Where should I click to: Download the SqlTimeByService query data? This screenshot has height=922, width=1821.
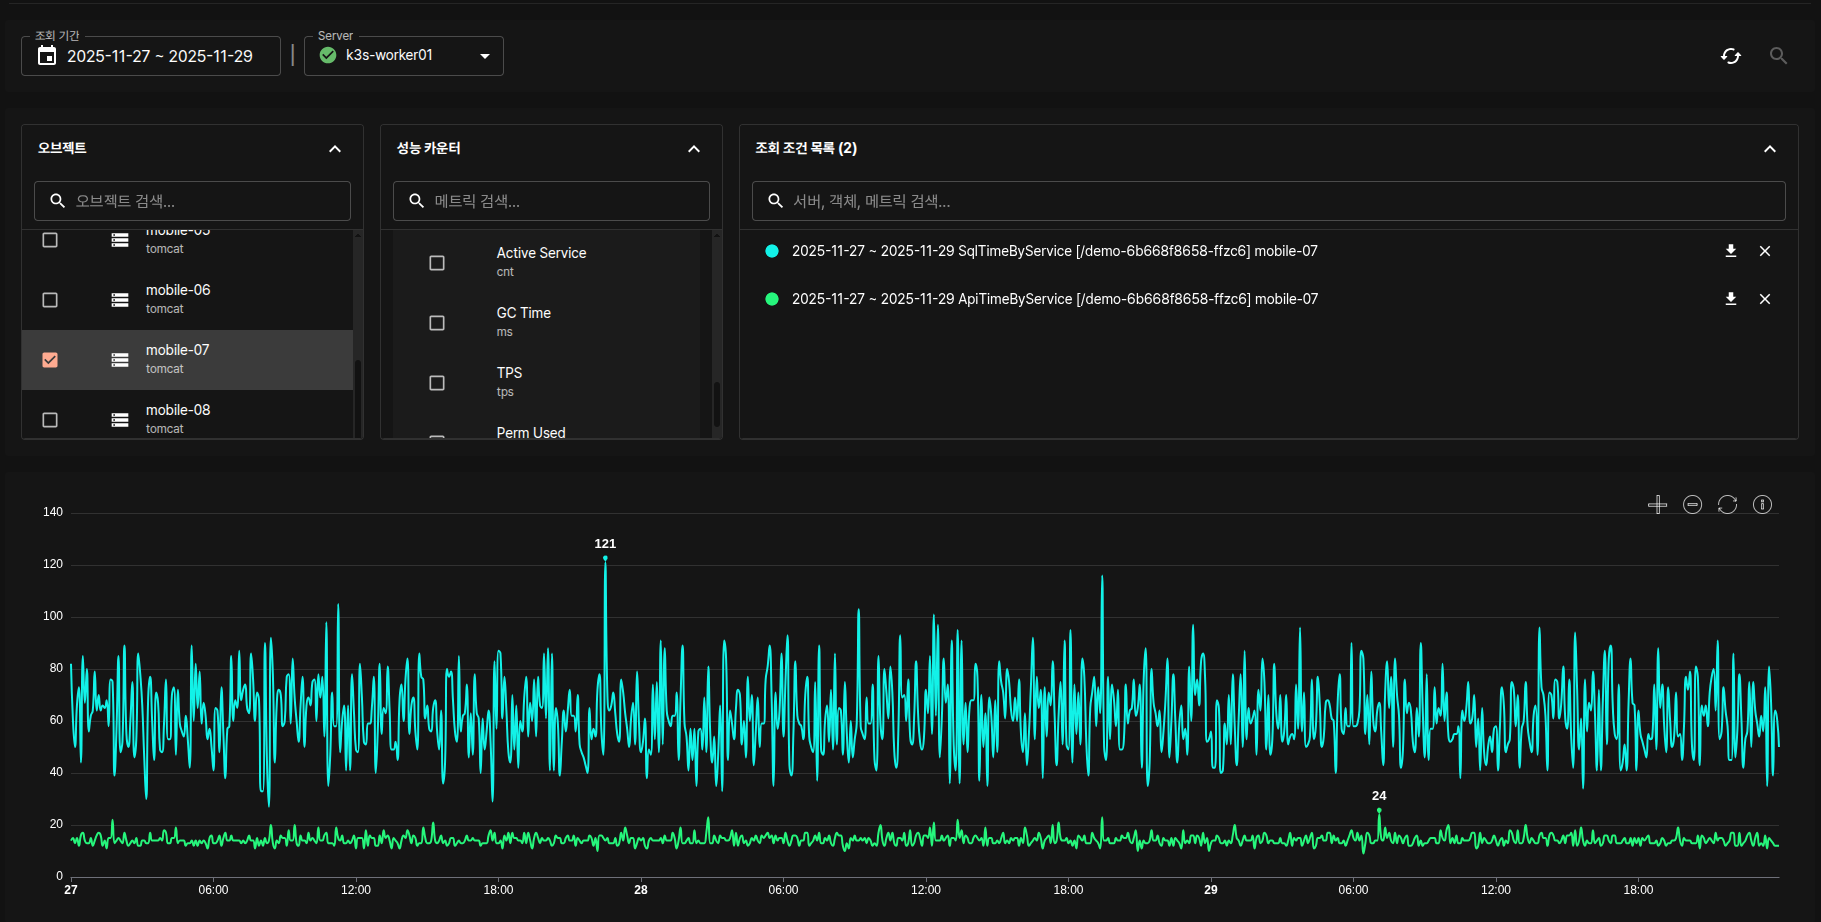(x=1730, y=251)
